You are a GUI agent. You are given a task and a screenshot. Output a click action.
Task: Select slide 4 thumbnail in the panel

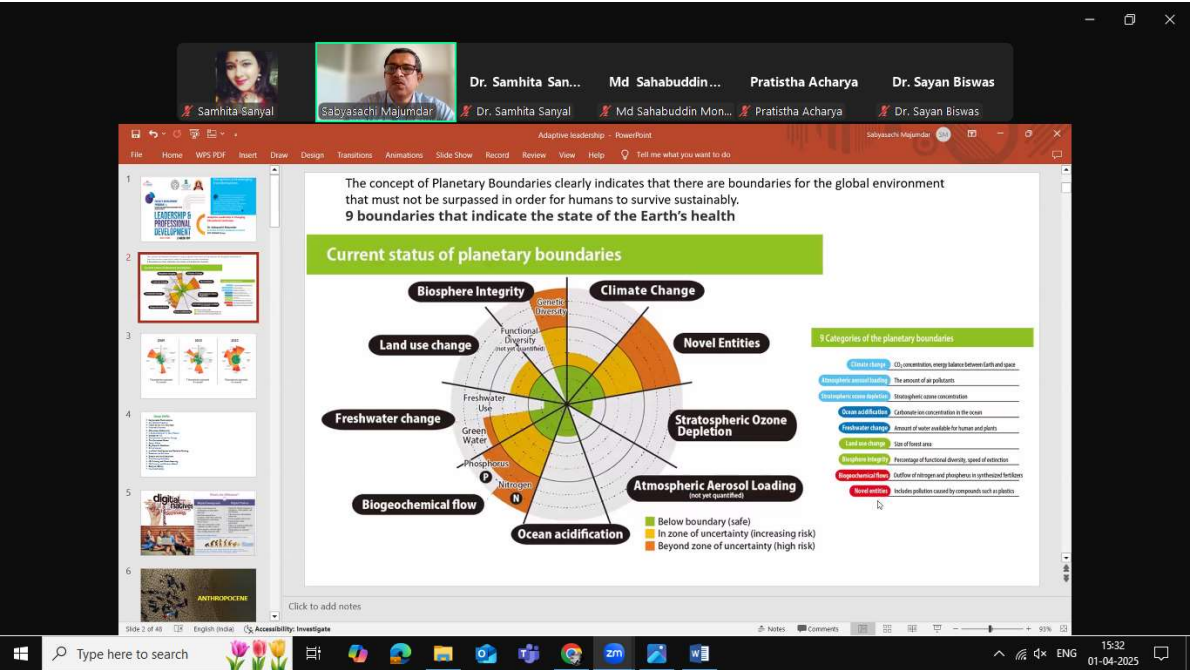point(198,444)
